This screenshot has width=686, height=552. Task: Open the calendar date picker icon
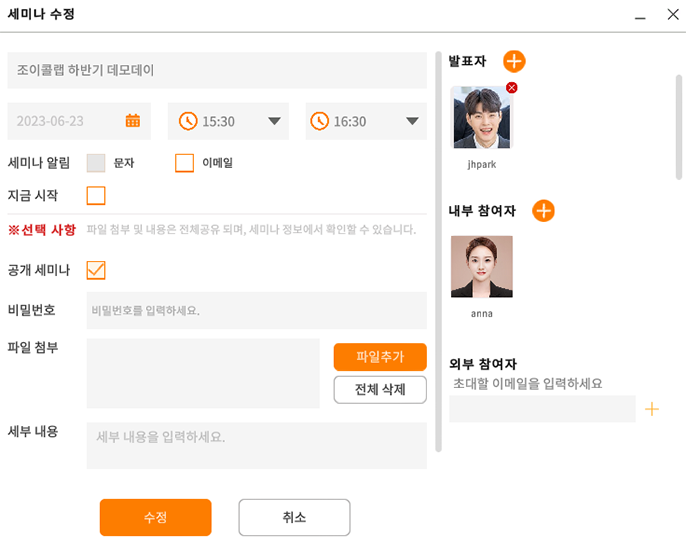(x=133, y=120)
